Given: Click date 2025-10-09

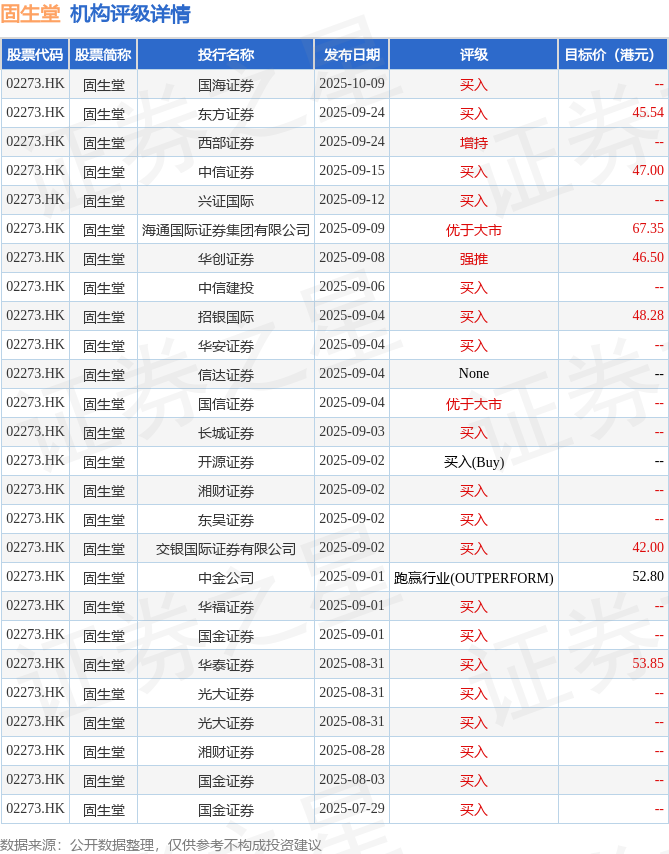Looking at the screenshot, I should tap(352, 83).
